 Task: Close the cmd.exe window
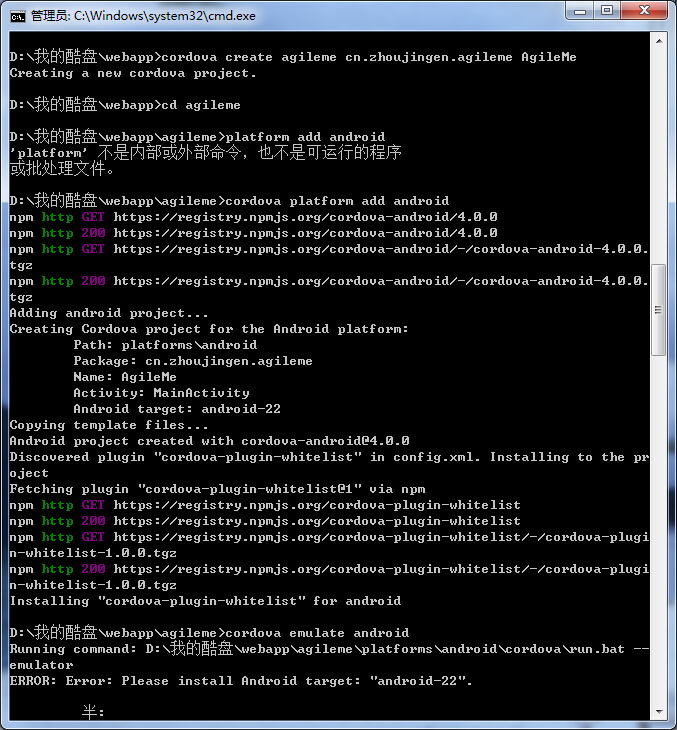click(x=644, y=11)
